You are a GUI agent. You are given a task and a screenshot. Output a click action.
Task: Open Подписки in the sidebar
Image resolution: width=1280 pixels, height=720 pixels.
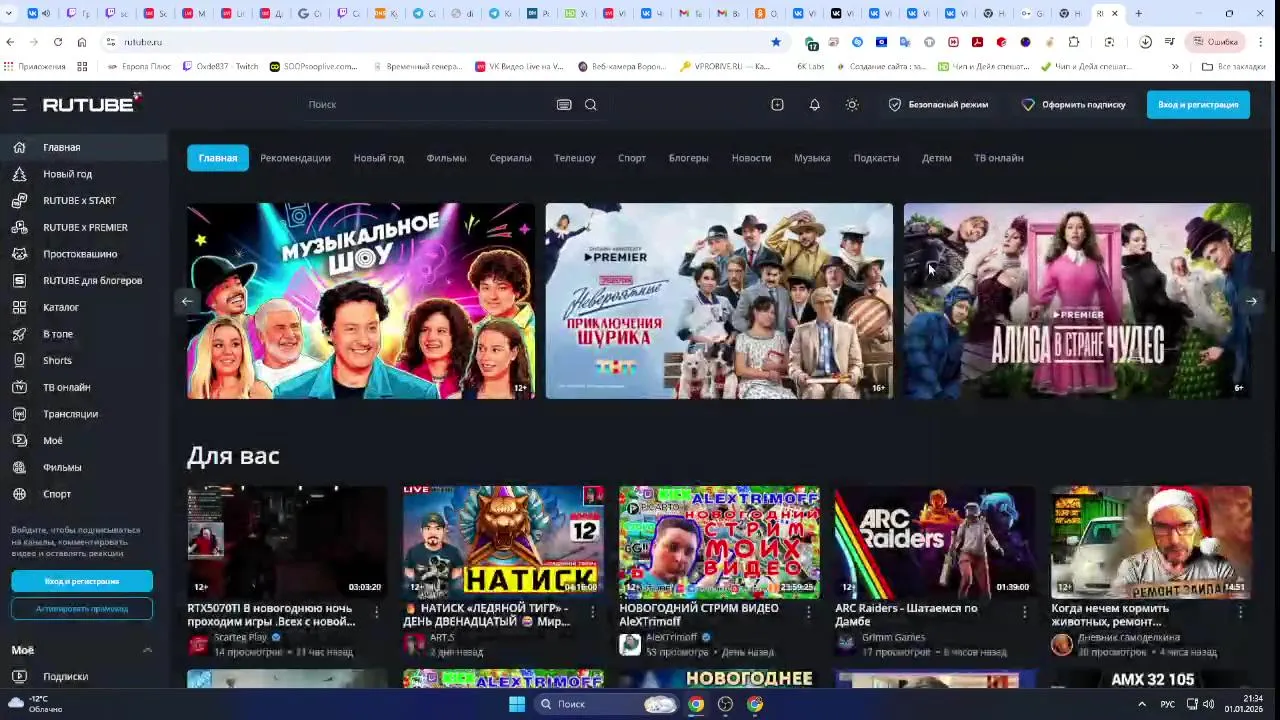click(84, 676)
